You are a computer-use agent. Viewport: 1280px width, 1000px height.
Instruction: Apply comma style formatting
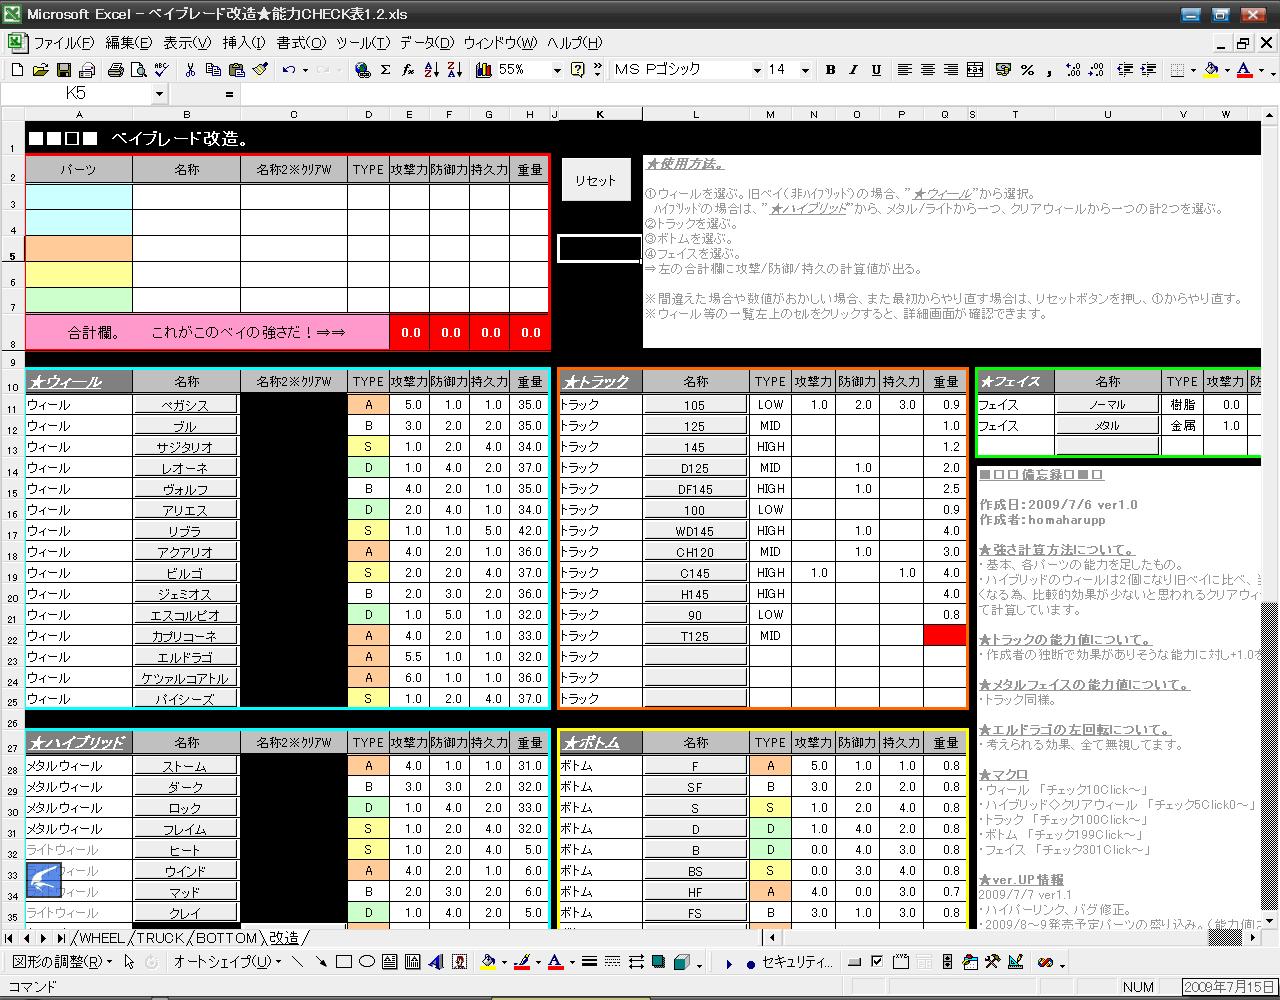[1050, 70]
